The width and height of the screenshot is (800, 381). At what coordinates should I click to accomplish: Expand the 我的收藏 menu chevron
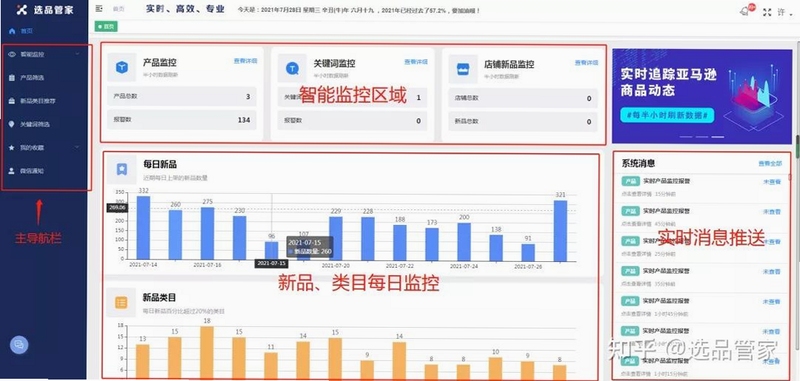click(77, 147)
